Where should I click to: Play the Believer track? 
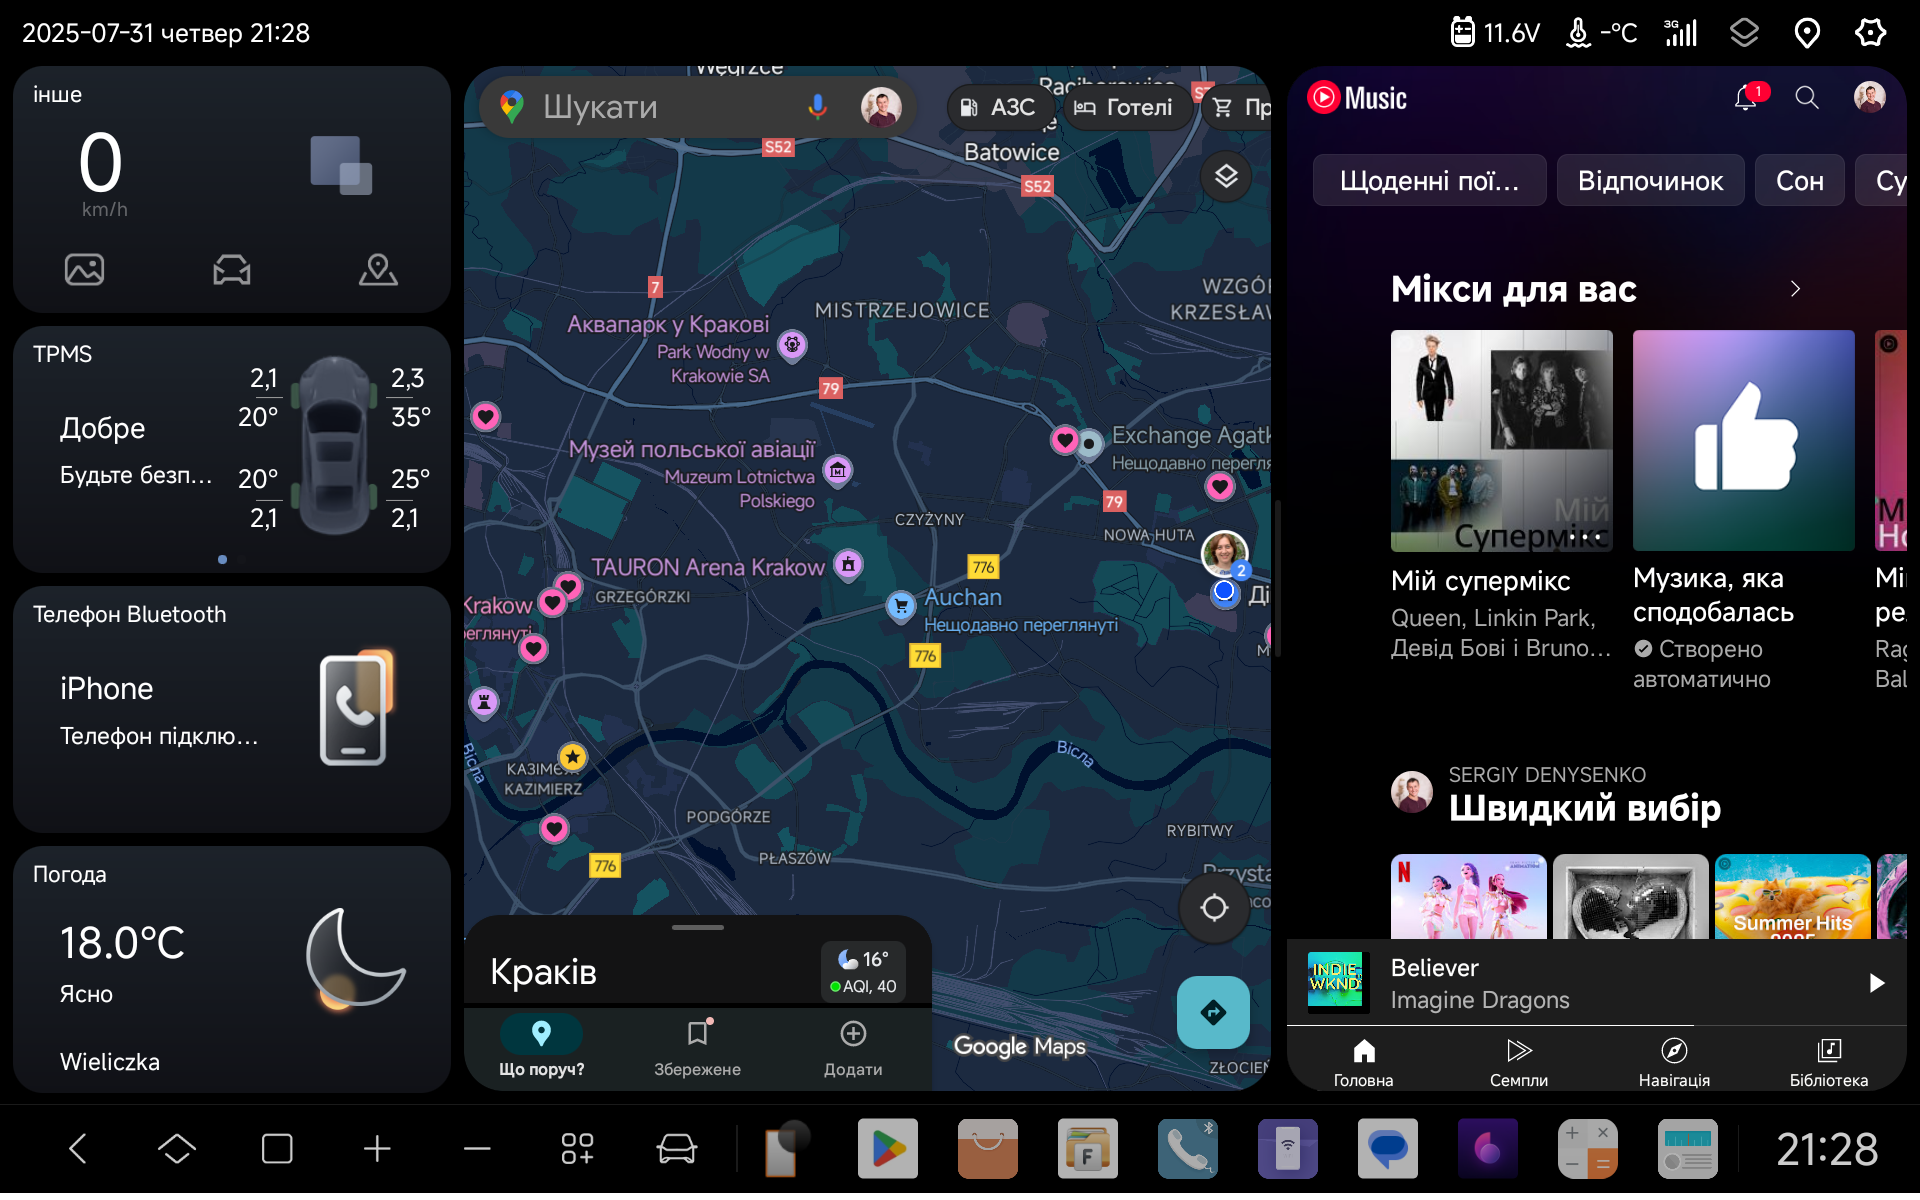tap(1876, 983)
